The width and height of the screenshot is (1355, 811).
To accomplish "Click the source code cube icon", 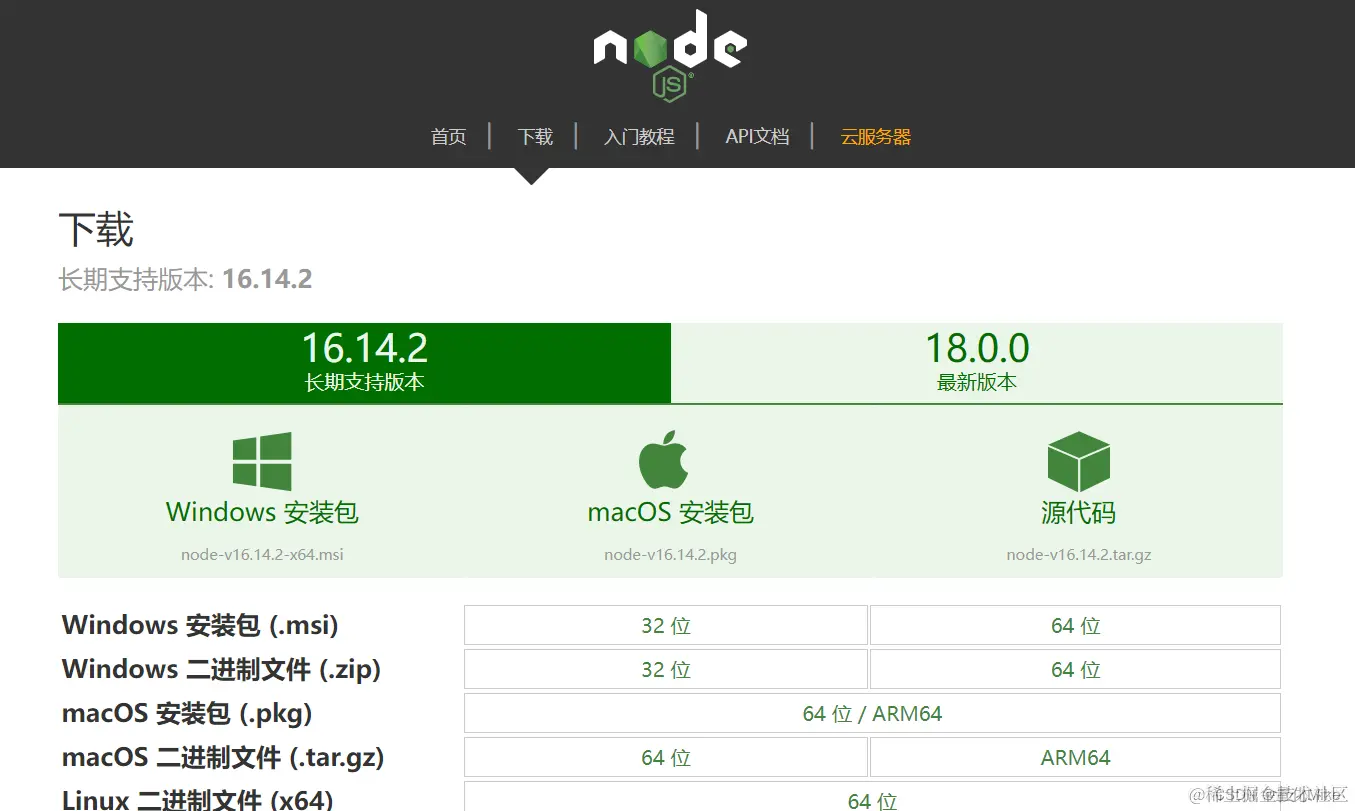I will 1079,462.
